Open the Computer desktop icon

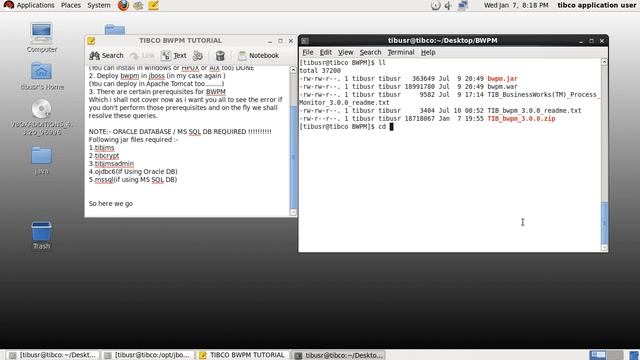(42, 37)
